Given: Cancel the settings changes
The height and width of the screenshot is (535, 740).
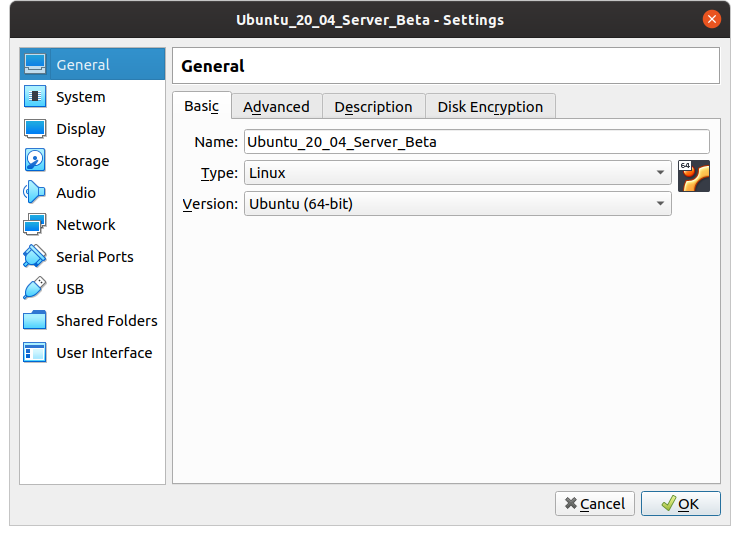Looking at the screenshot, I should coord(595,504).
